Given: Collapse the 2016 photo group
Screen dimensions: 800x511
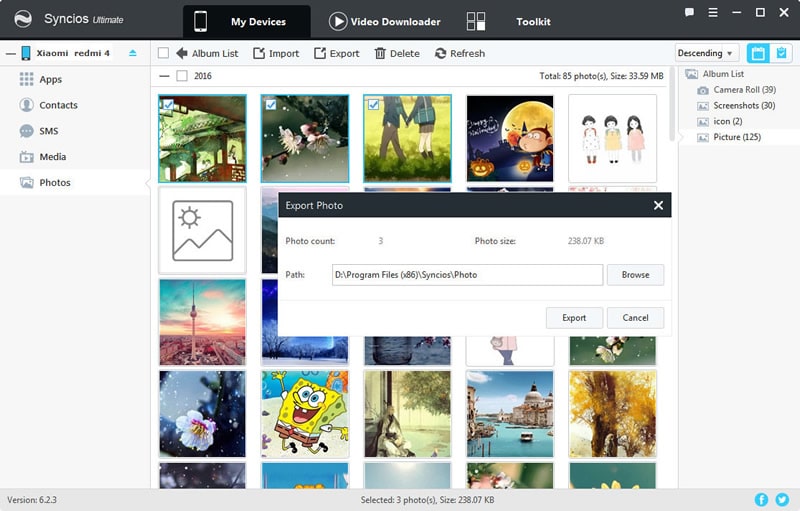Looking at the screenshot, I should tap(164, 76).
